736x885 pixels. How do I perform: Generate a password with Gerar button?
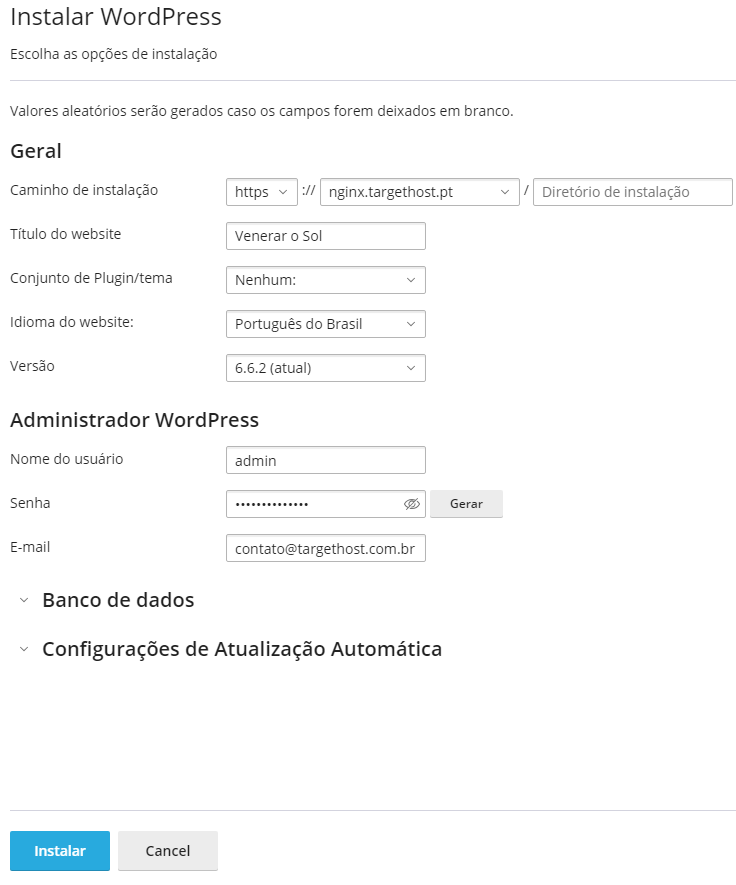coord(466,504)
